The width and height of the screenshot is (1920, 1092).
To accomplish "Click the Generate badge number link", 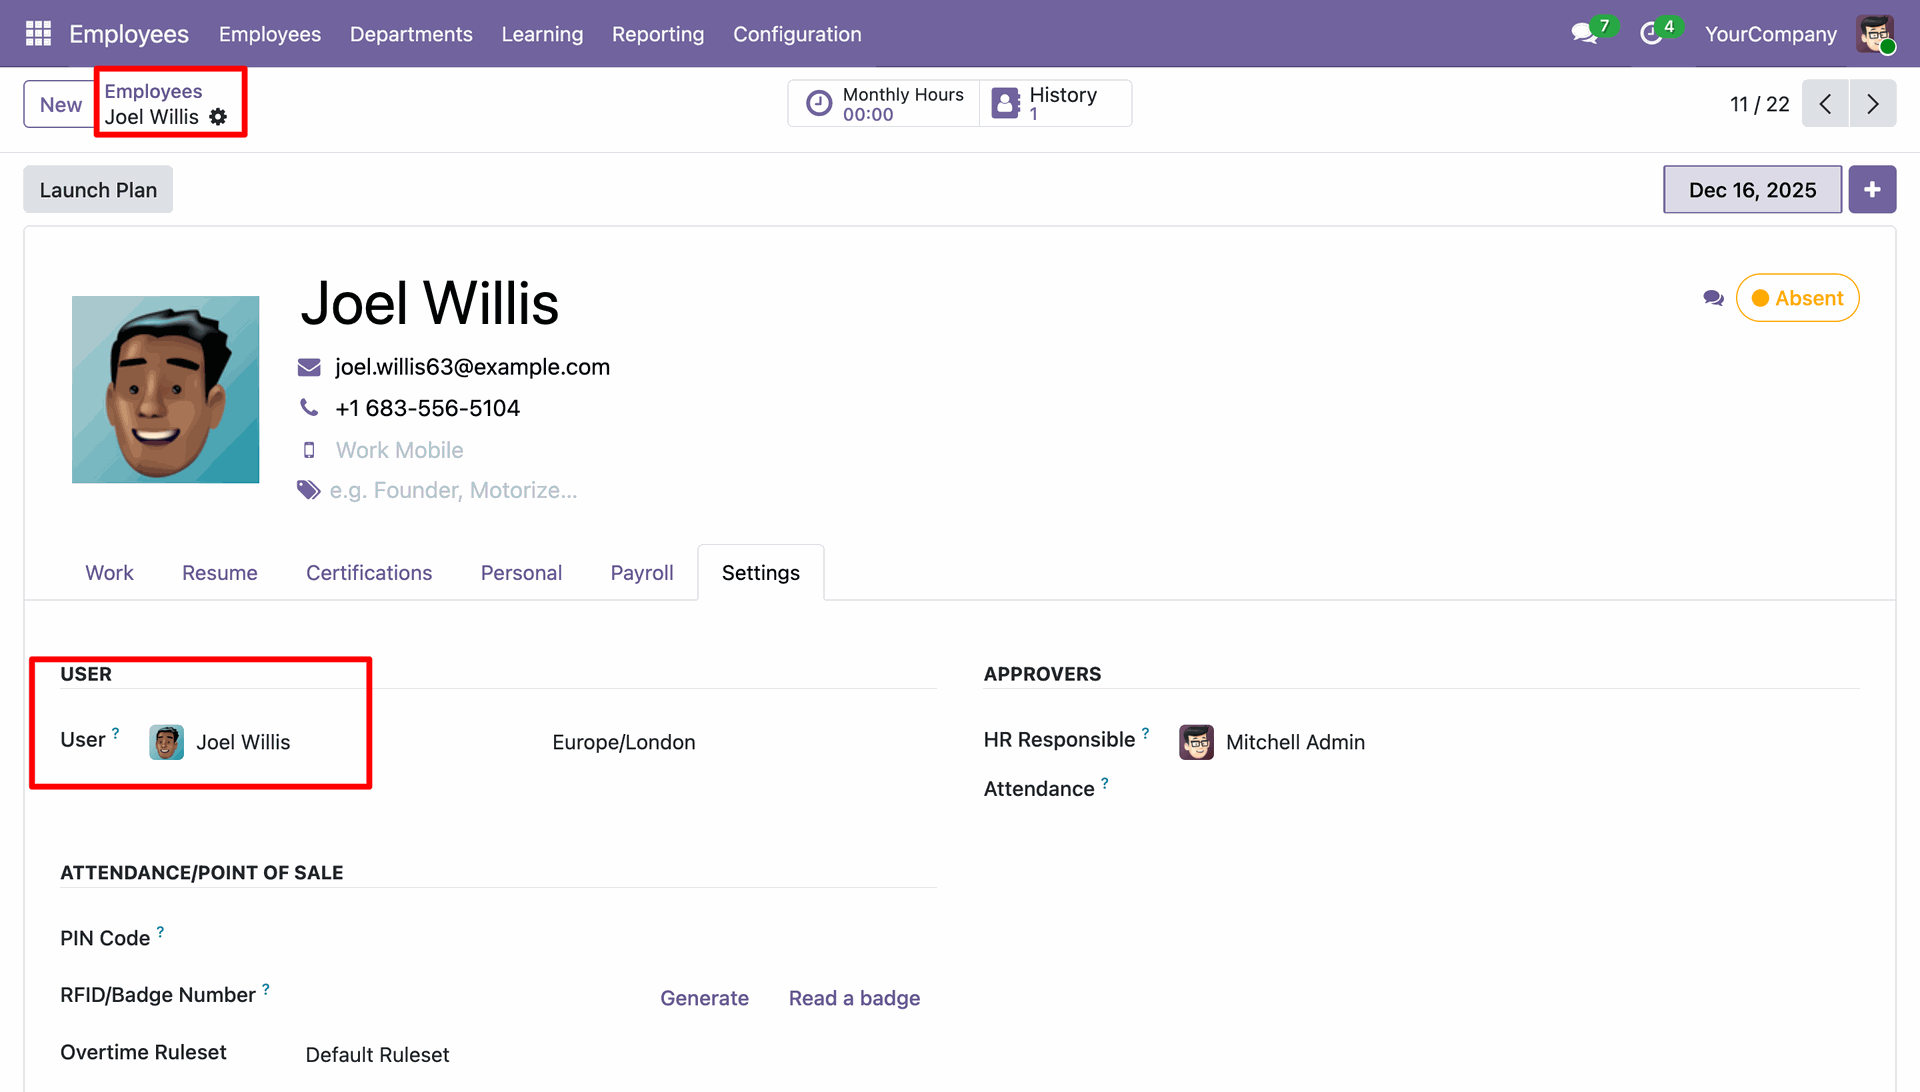I will [x=704, y=998].
